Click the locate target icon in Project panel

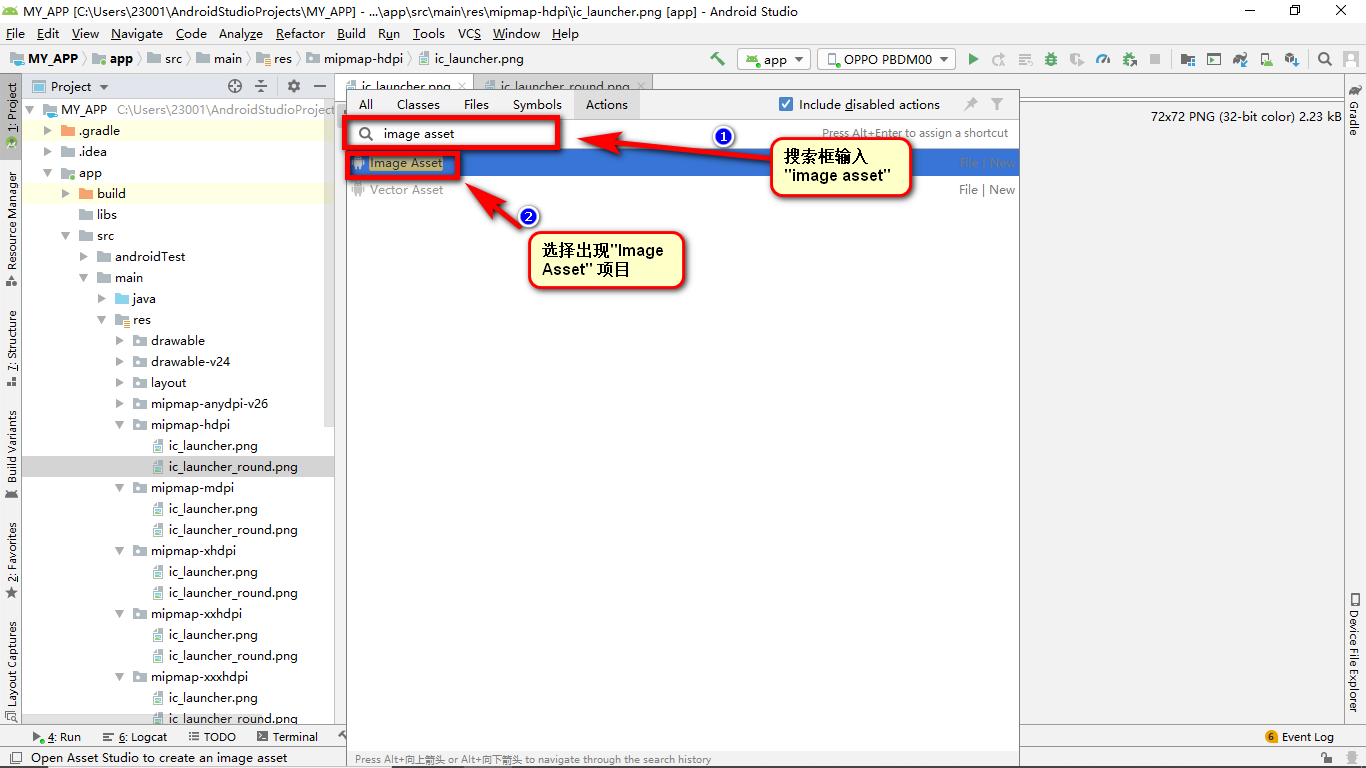point(235,86)
